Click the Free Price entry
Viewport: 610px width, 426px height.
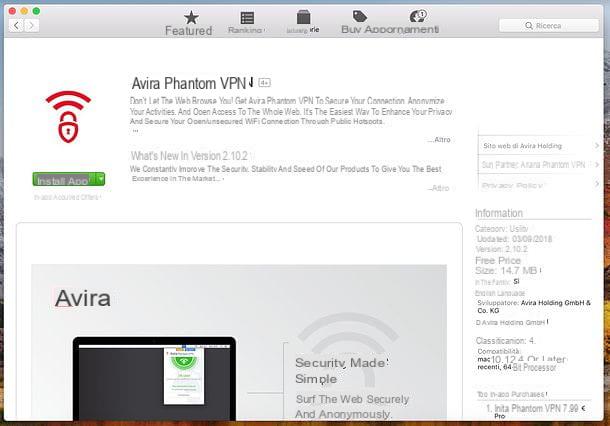[498, 260]
